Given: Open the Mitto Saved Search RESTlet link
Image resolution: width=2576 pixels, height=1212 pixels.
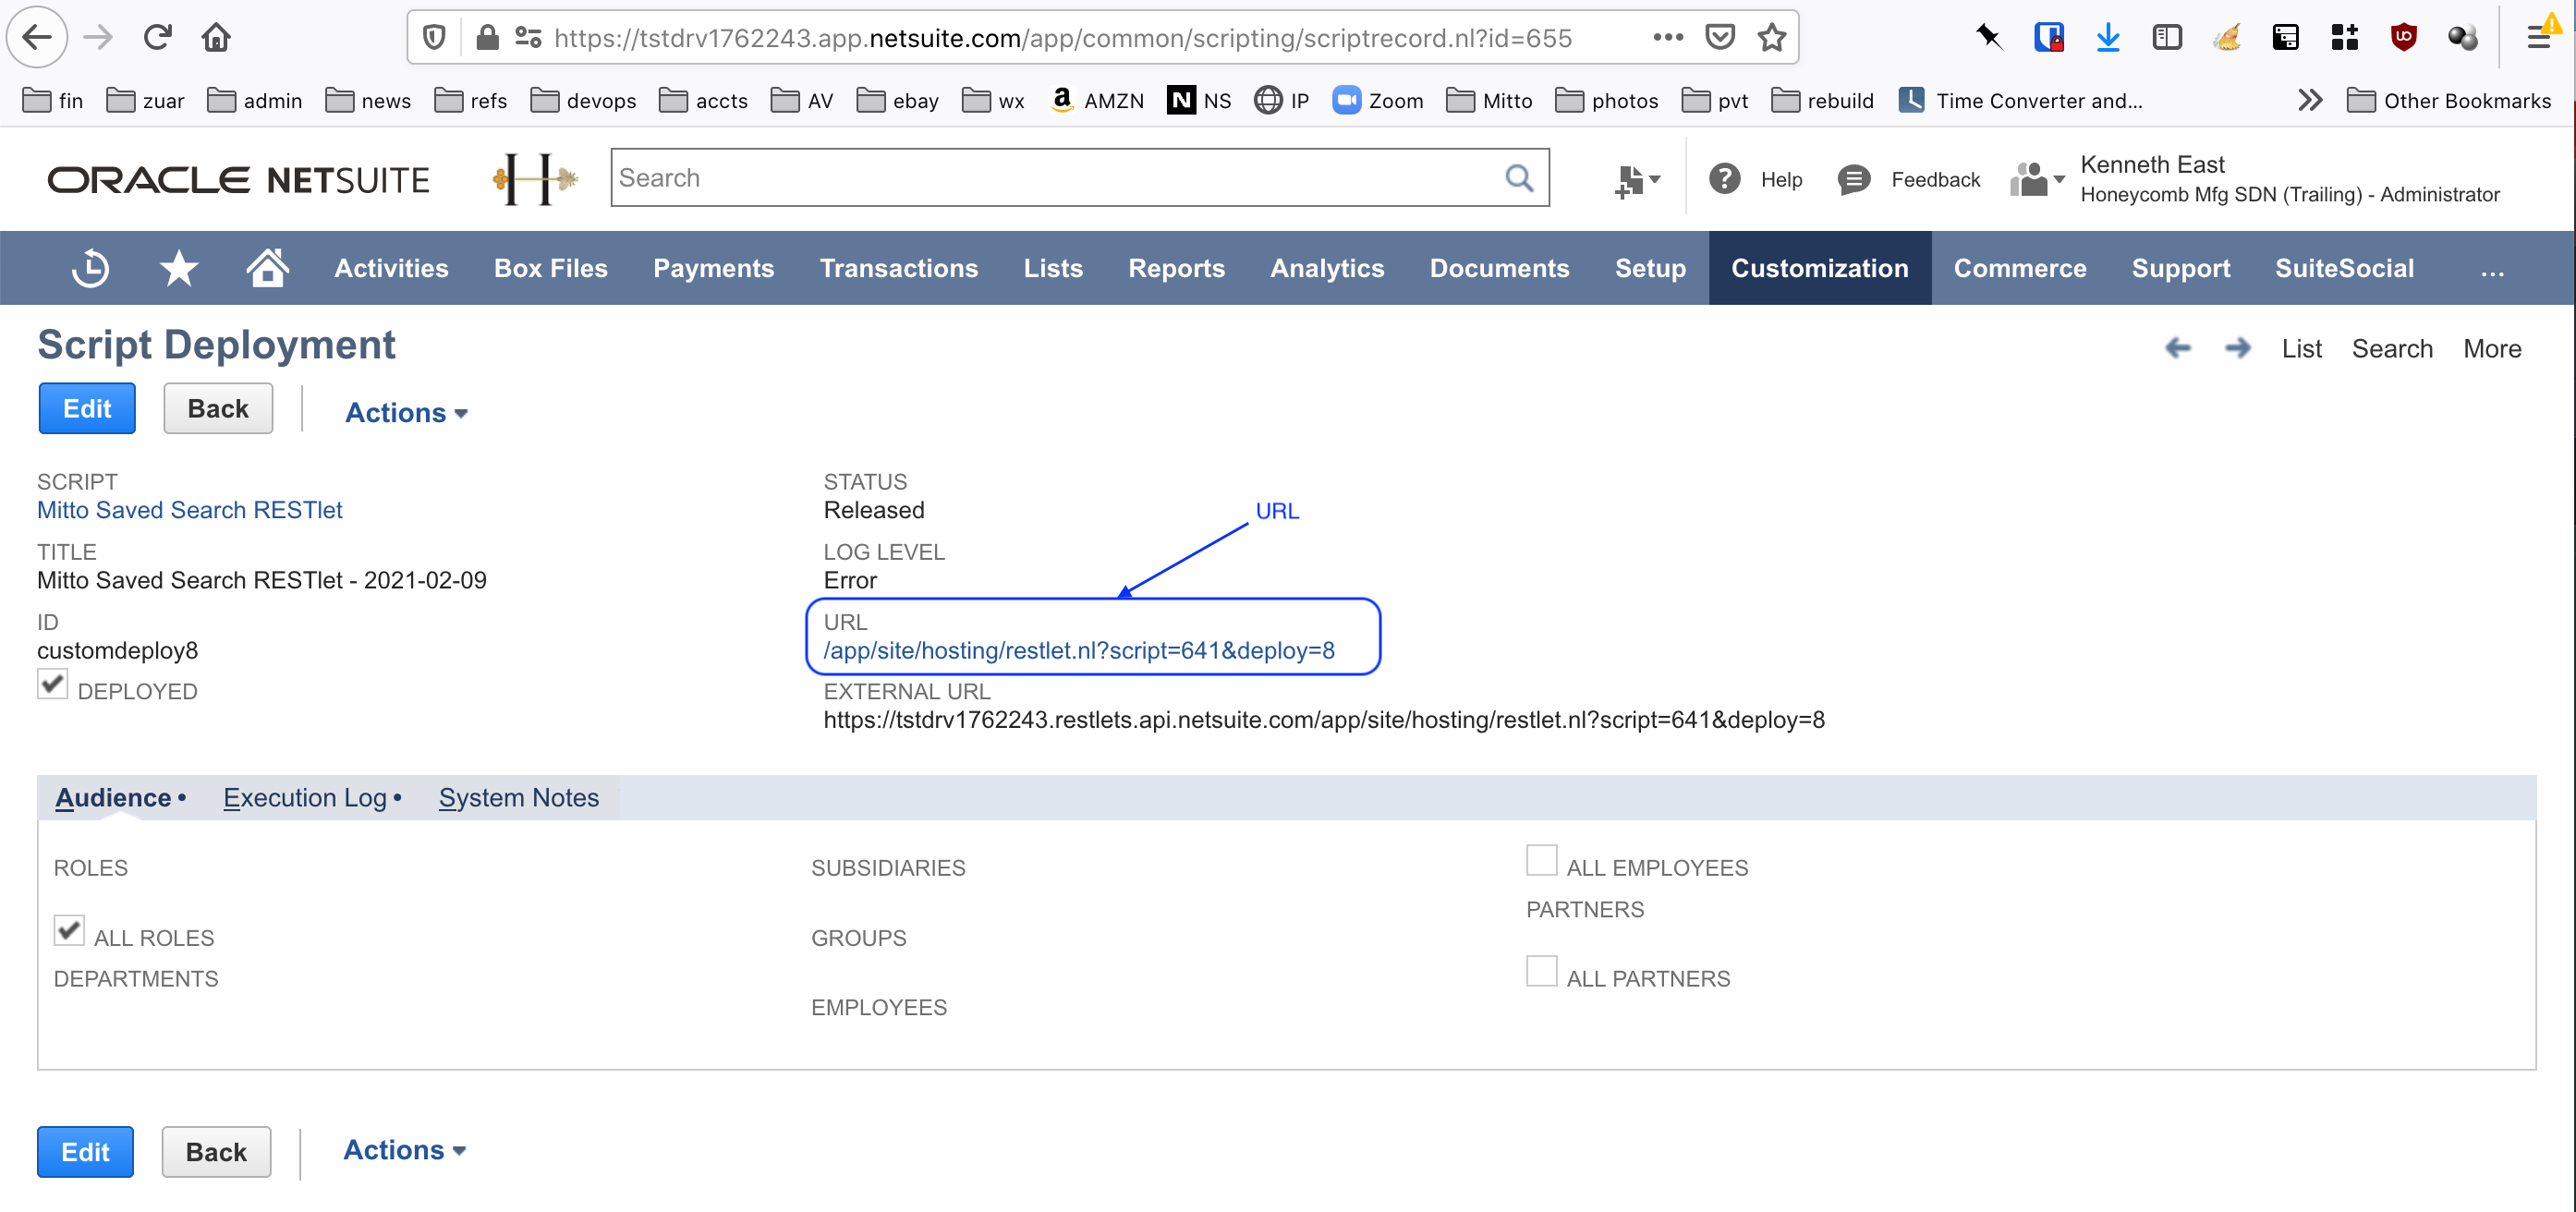Looking at the screenshot, I should point(190,510).
